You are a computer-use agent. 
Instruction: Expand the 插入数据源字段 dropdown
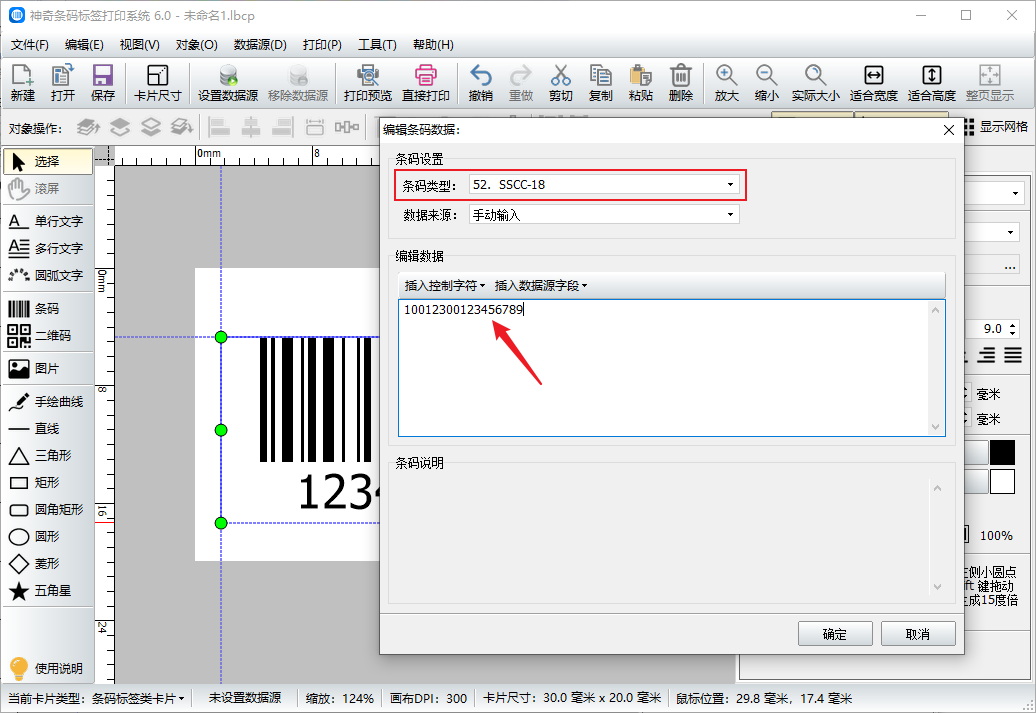[540, 286]
